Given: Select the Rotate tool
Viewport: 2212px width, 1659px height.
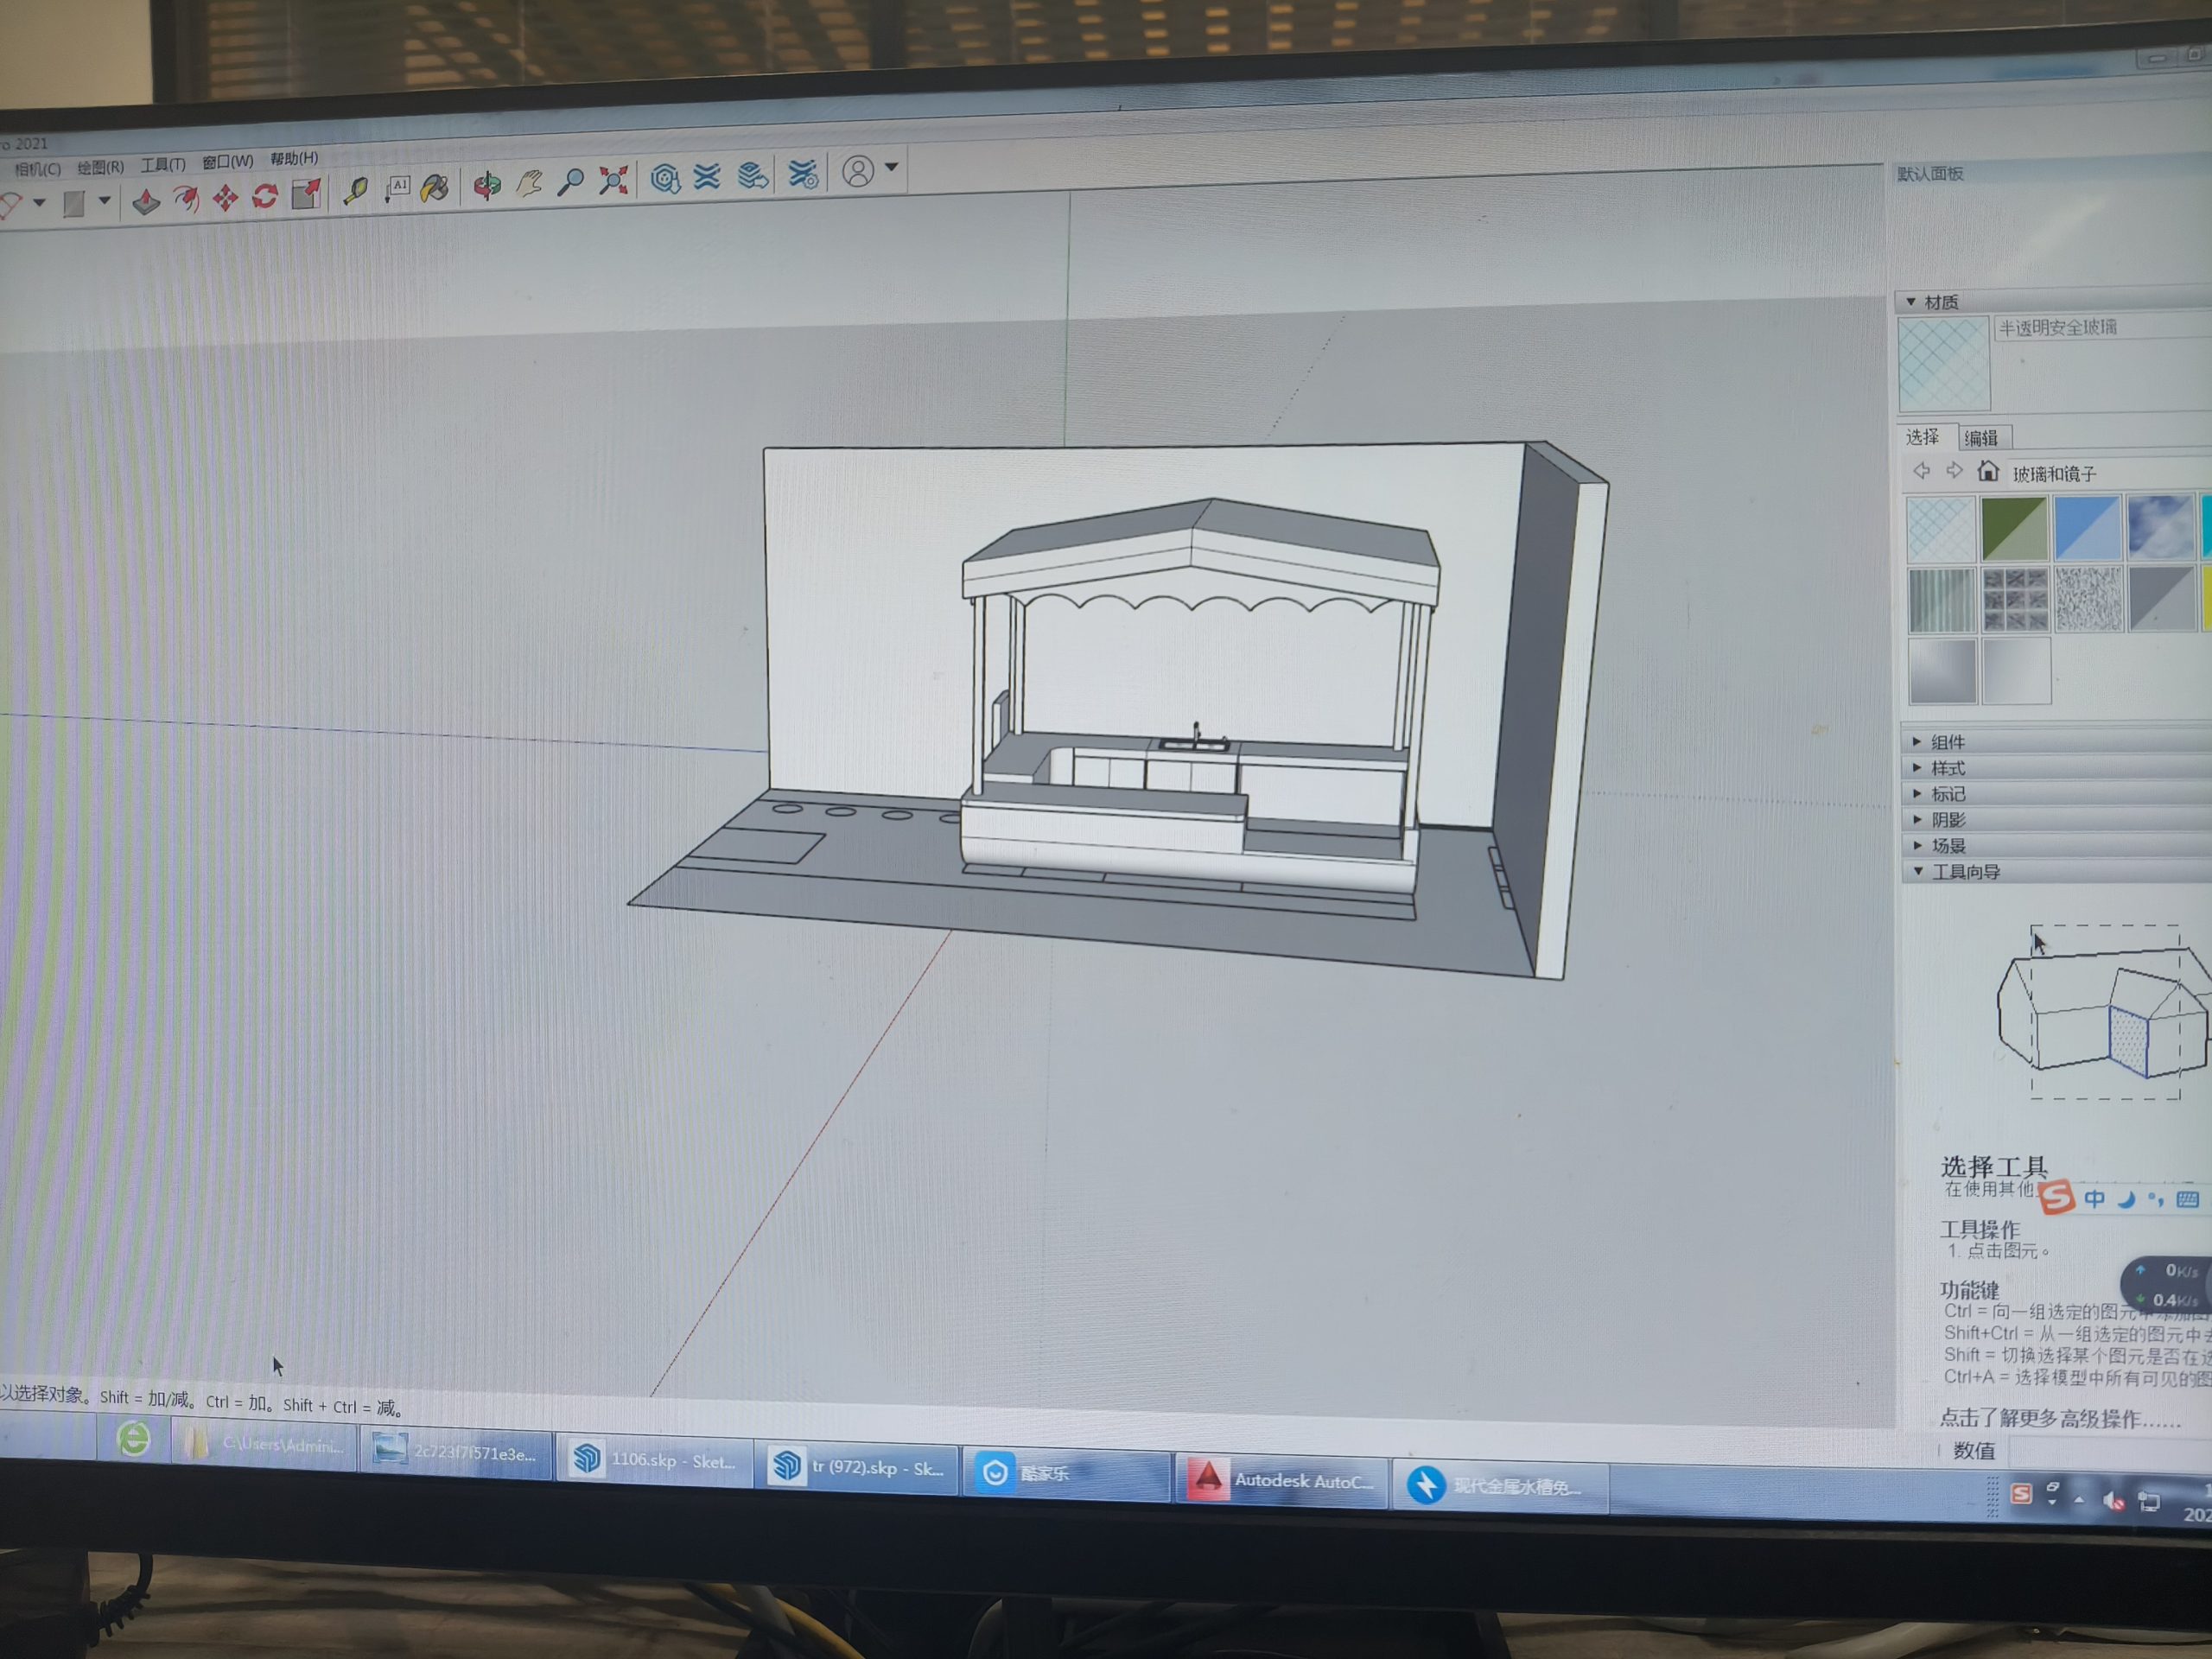Looking at the screenshot, I should 265,196.
